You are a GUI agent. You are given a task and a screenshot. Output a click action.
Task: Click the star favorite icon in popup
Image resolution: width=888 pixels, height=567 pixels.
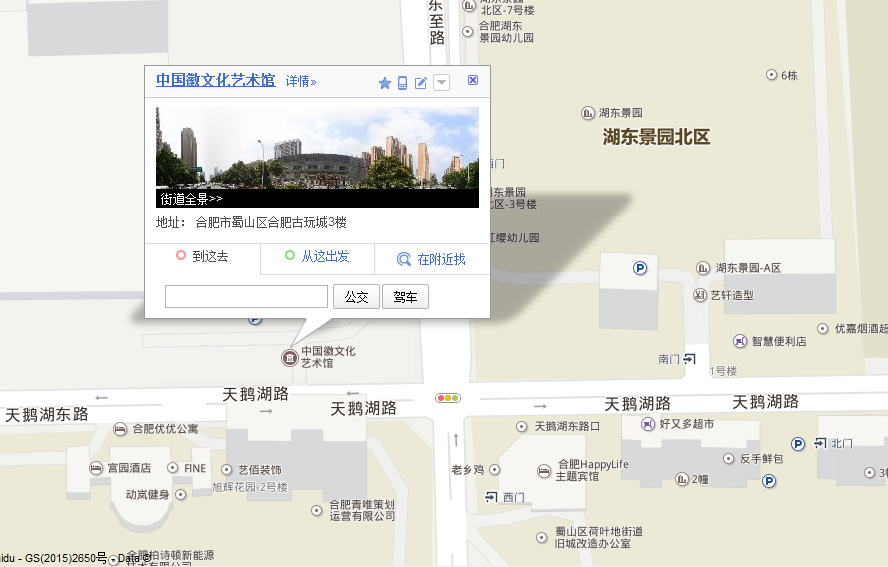[x=385, y=83]
